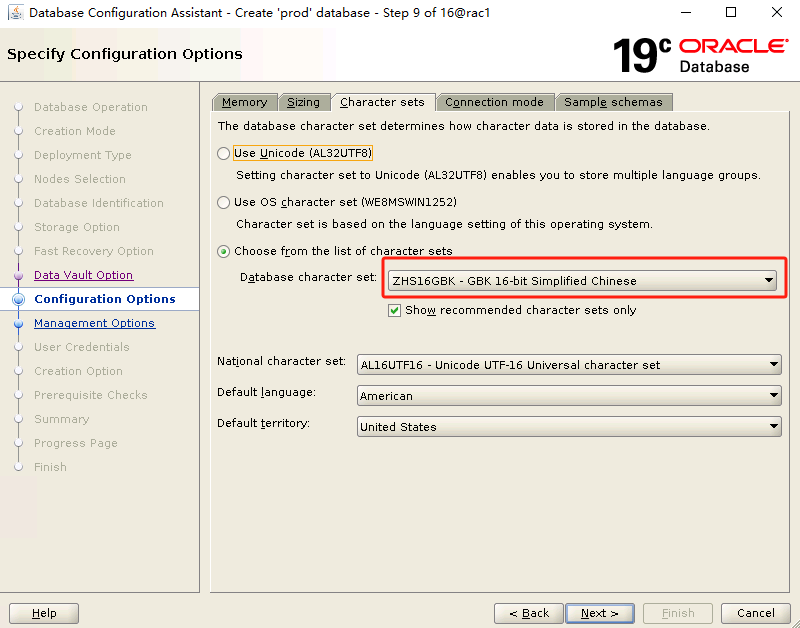
Task: Maximize the Database Configuration Assistant window
Action: click(731, 12)
